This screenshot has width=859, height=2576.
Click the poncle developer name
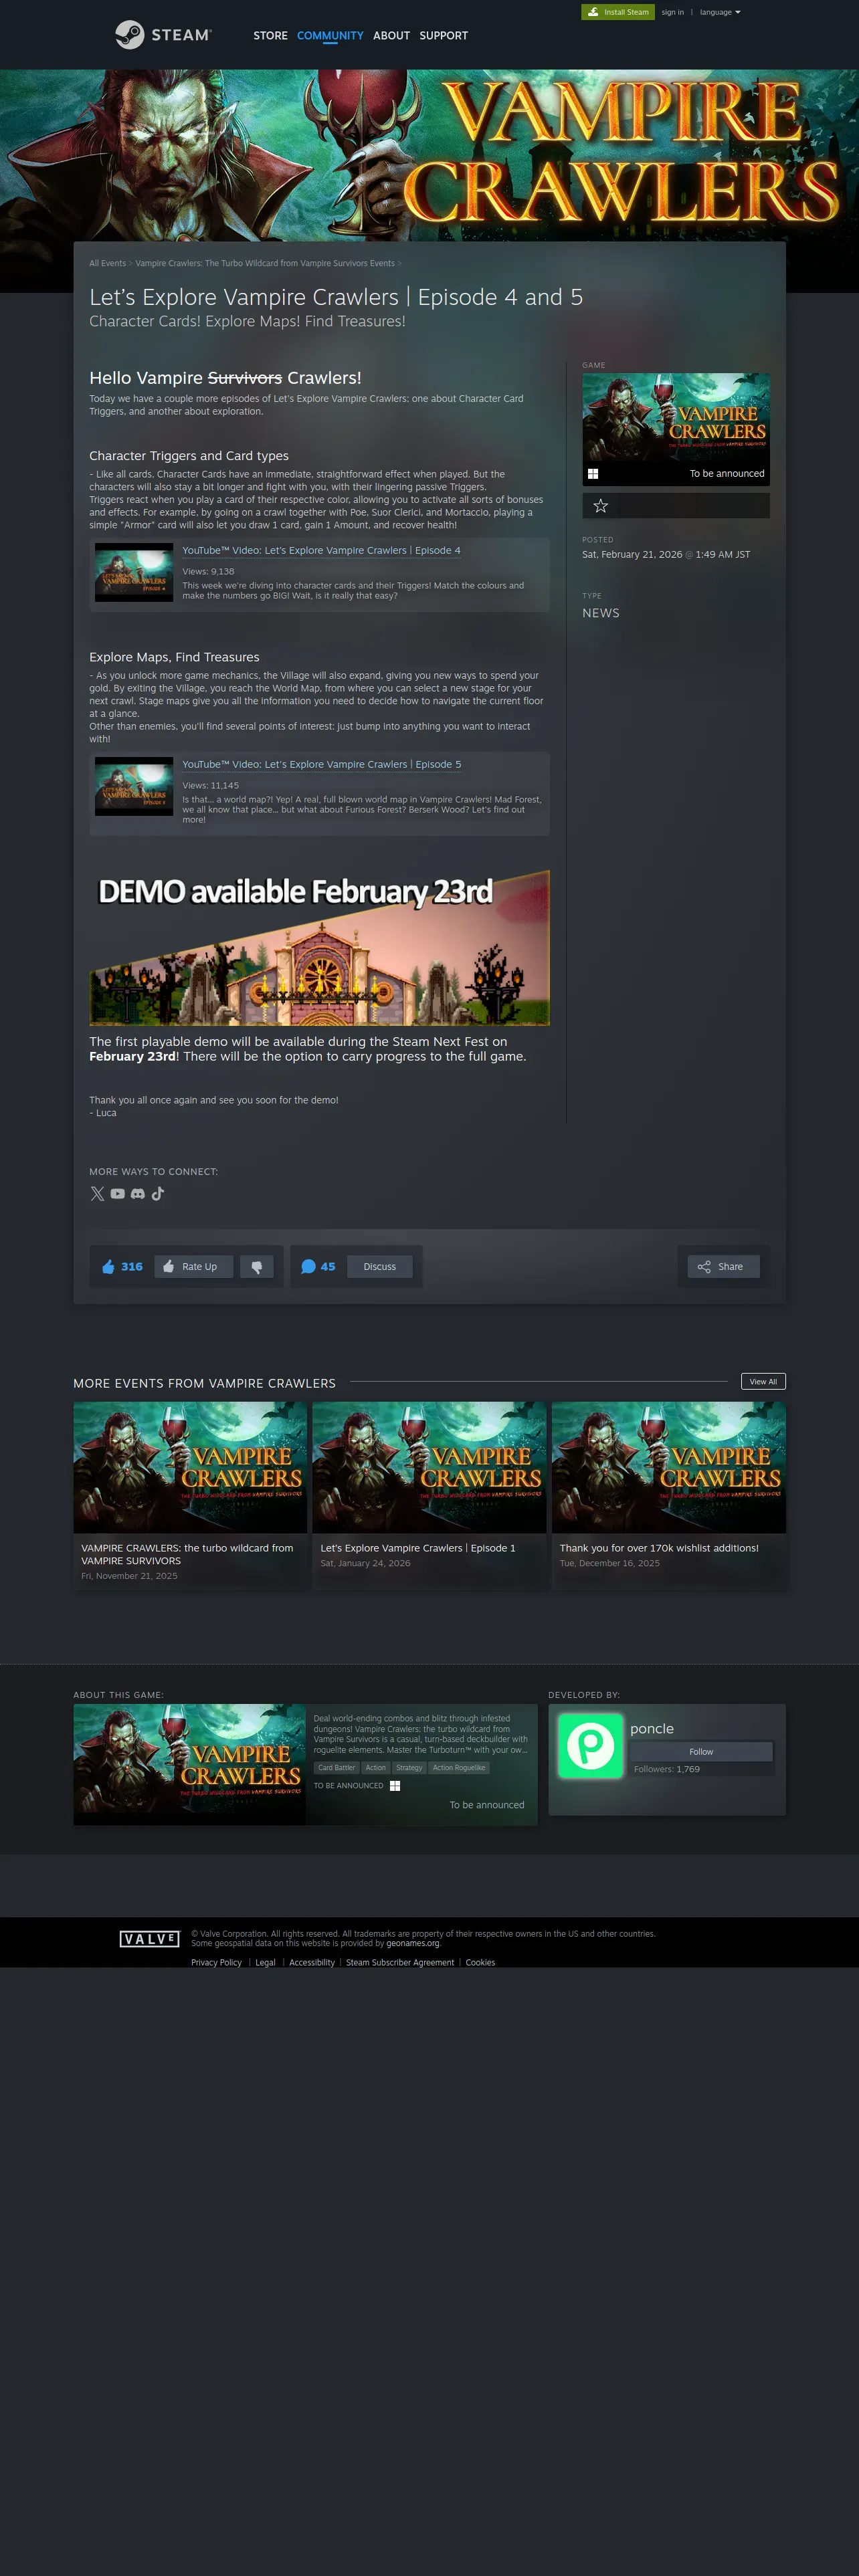coord(652,1729)
